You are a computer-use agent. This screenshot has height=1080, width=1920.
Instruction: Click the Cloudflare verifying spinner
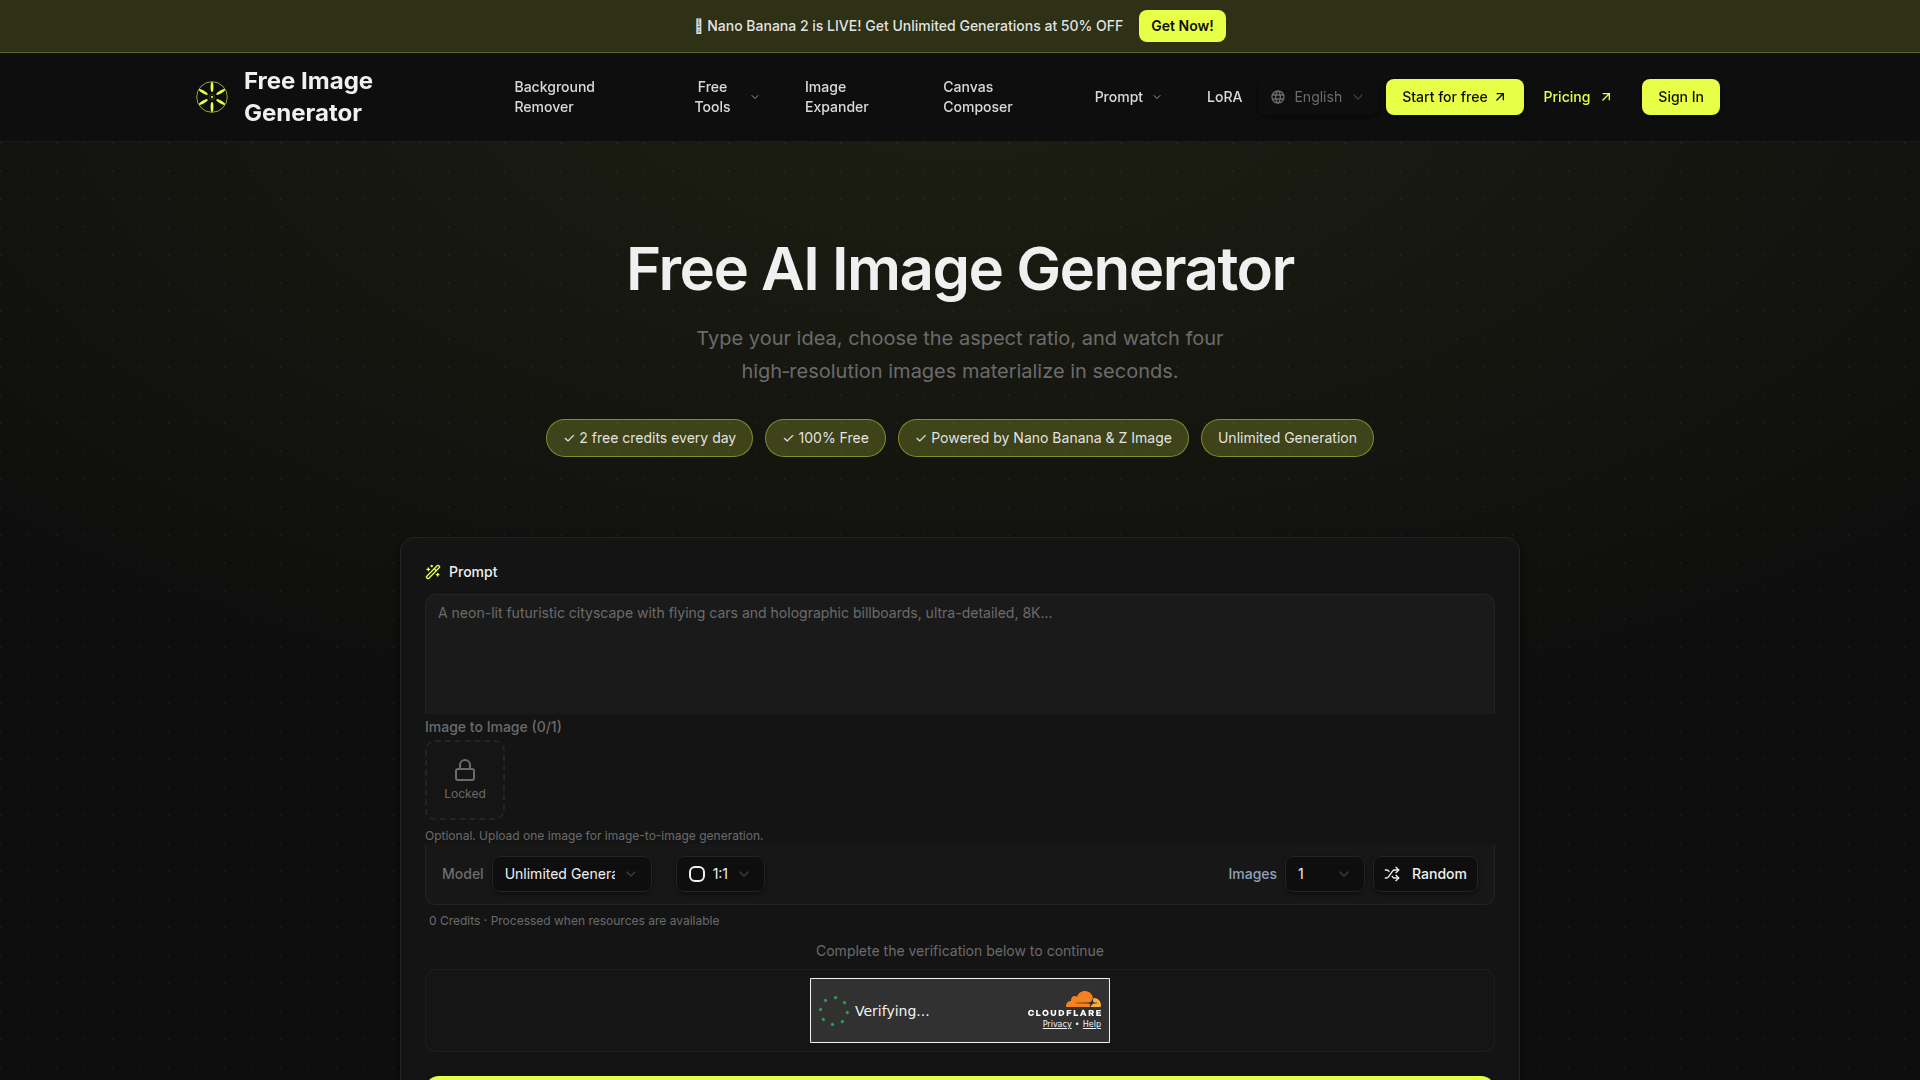point(833,1011)
